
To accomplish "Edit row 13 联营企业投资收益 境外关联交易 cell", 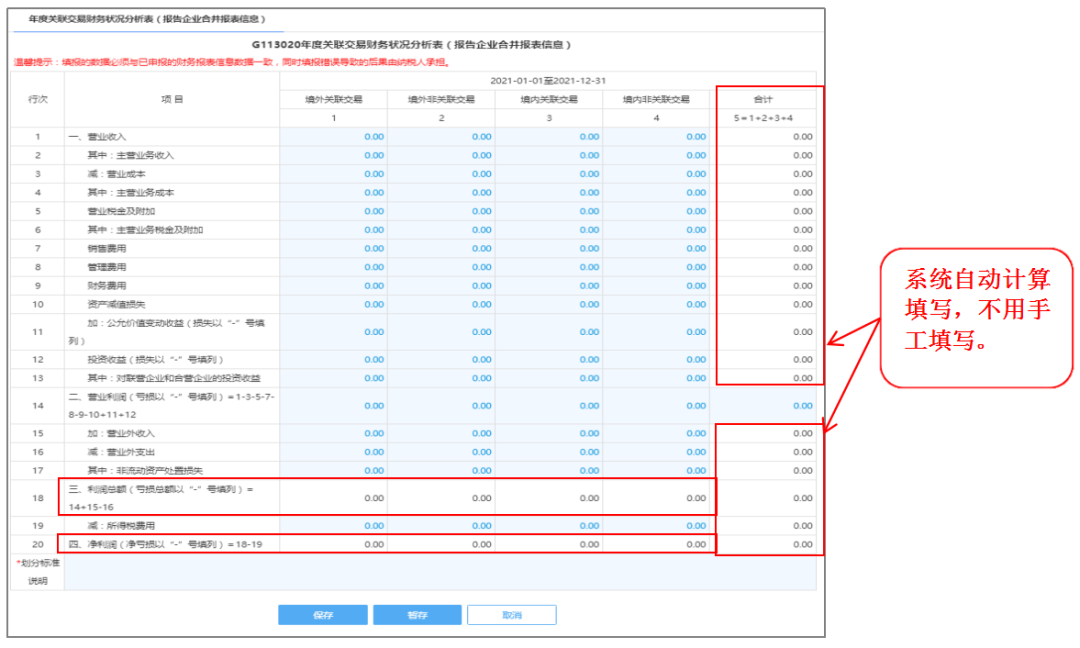I will coord(333,377).
